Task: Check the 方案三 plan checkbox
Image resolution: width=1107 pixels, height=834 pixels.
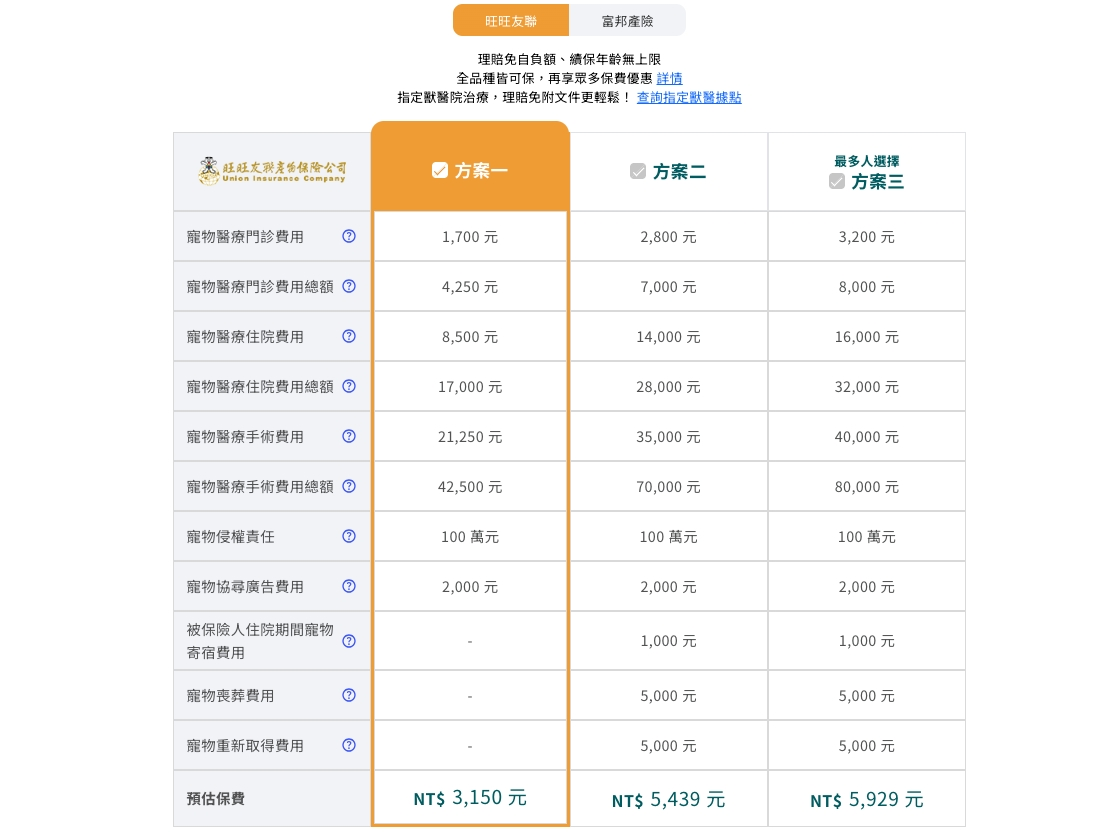Action: 837,181
